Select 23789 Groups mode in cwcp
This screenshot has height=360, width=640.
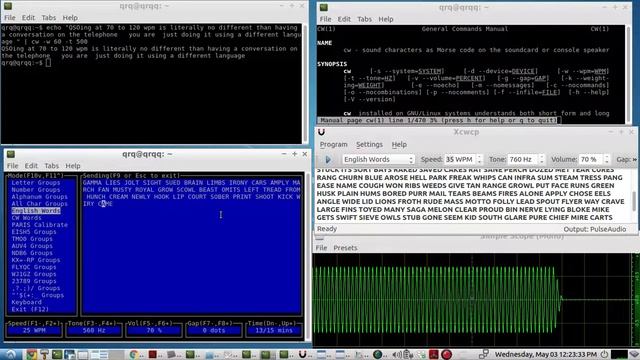[x=33, y=281]
